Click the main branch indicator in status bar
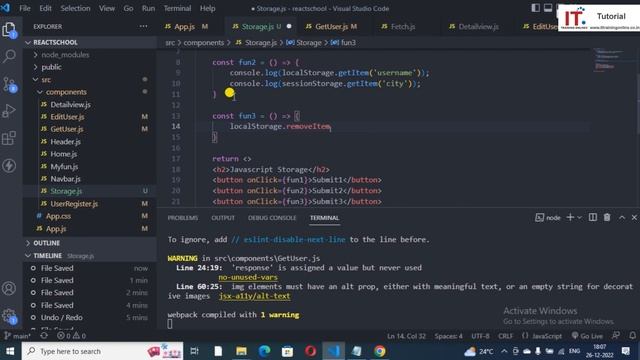 pyautogui.click(x=17, y=336)
